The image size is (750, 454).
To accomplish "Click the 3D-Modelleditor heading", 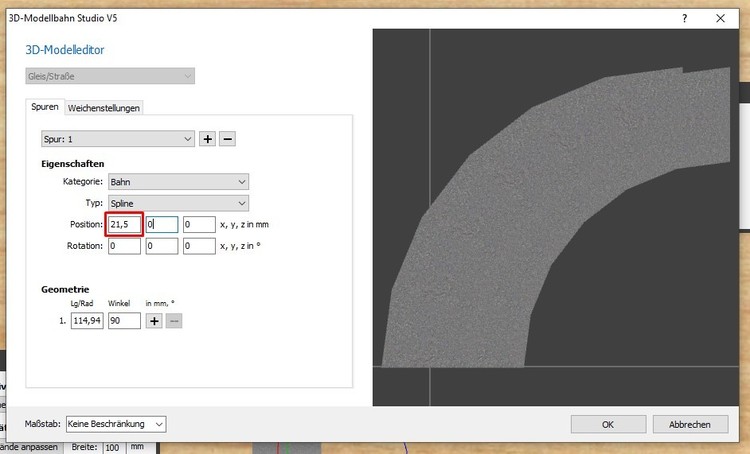I will point(65,50).
